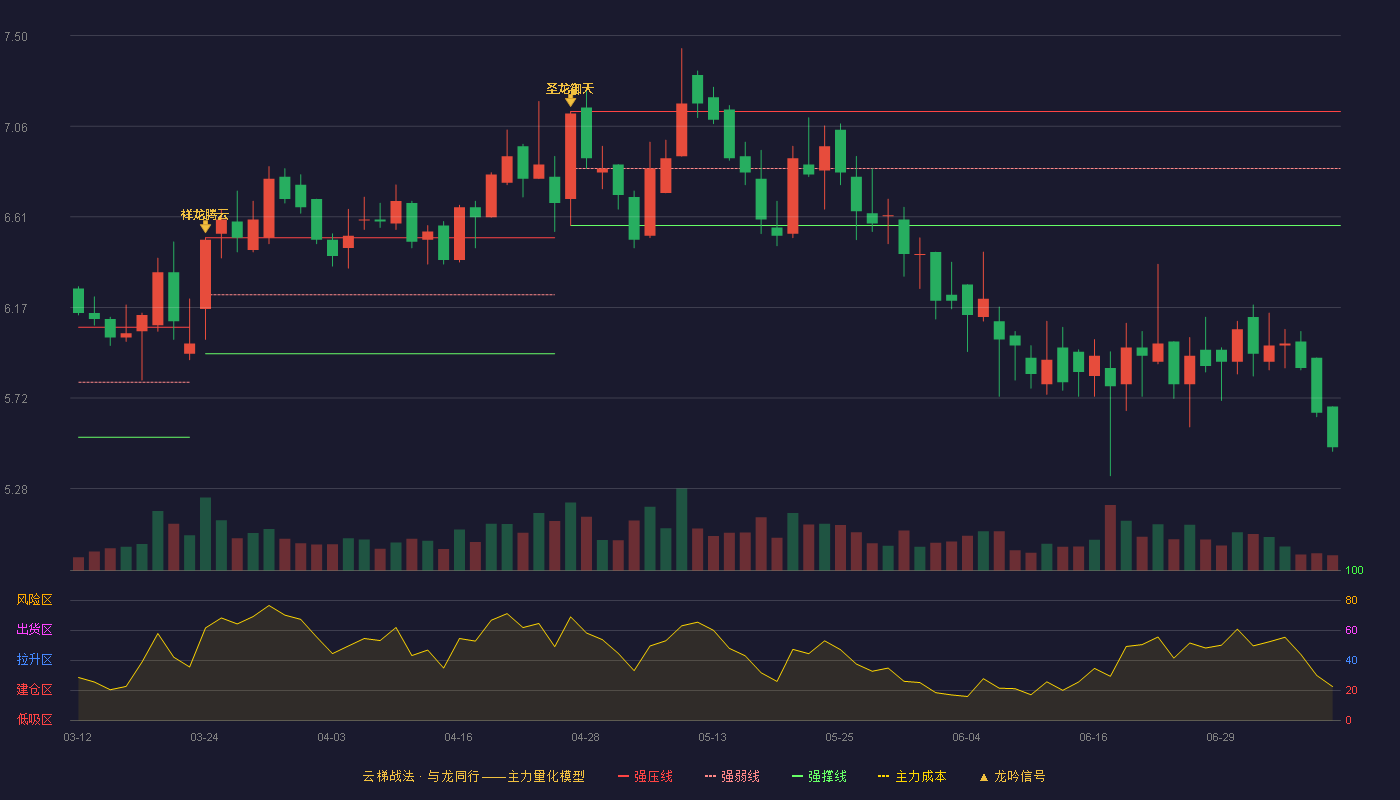The width and height of the screenshot is (1400, 800).
Task: Click the 6.61 price axis label
Action: [x=16, y=218]
